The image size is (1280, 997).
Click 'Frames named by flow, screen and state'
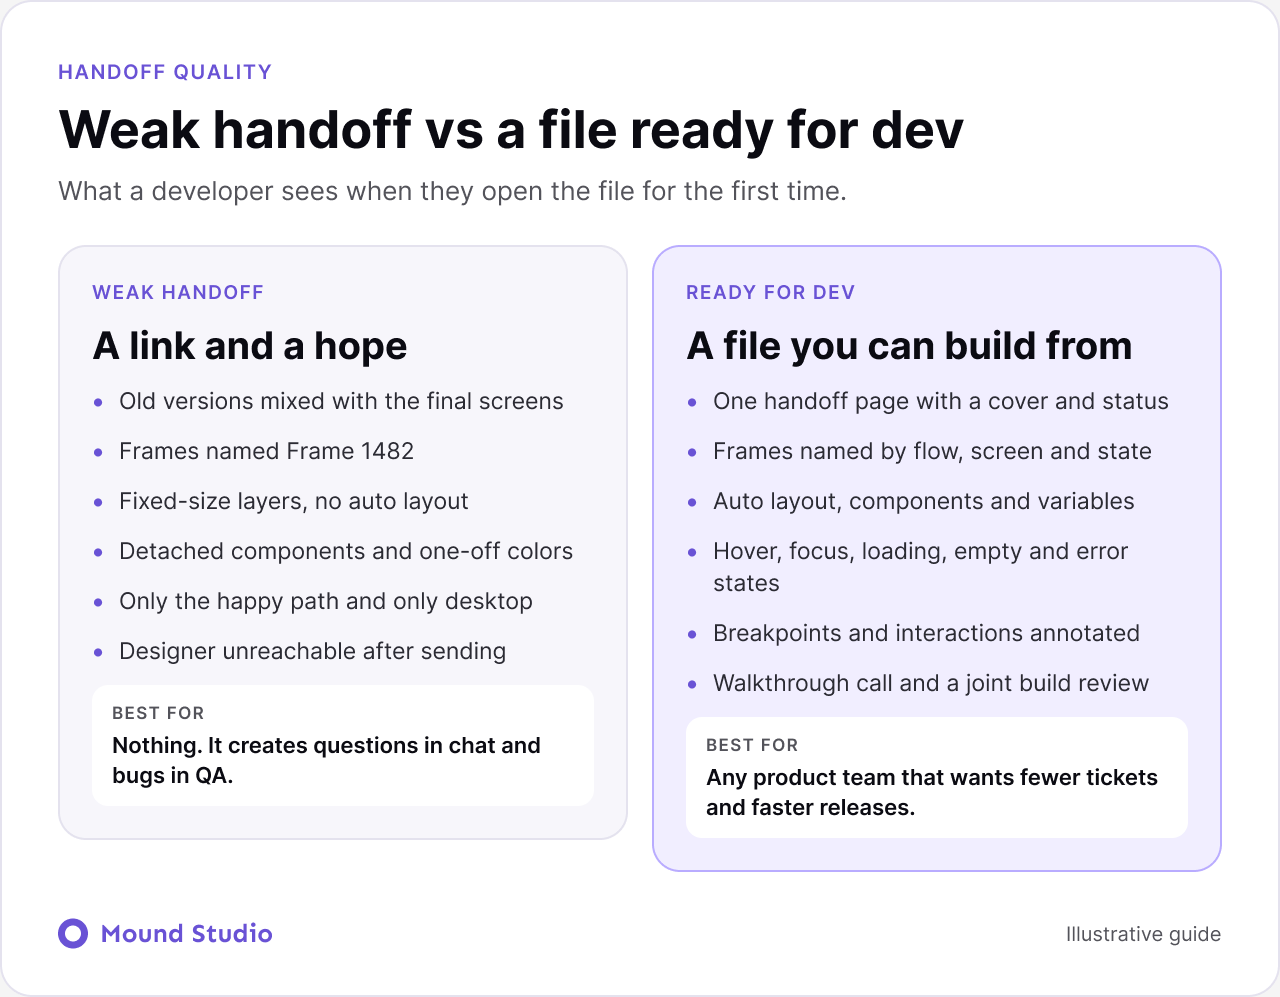[x=932, y=451]
